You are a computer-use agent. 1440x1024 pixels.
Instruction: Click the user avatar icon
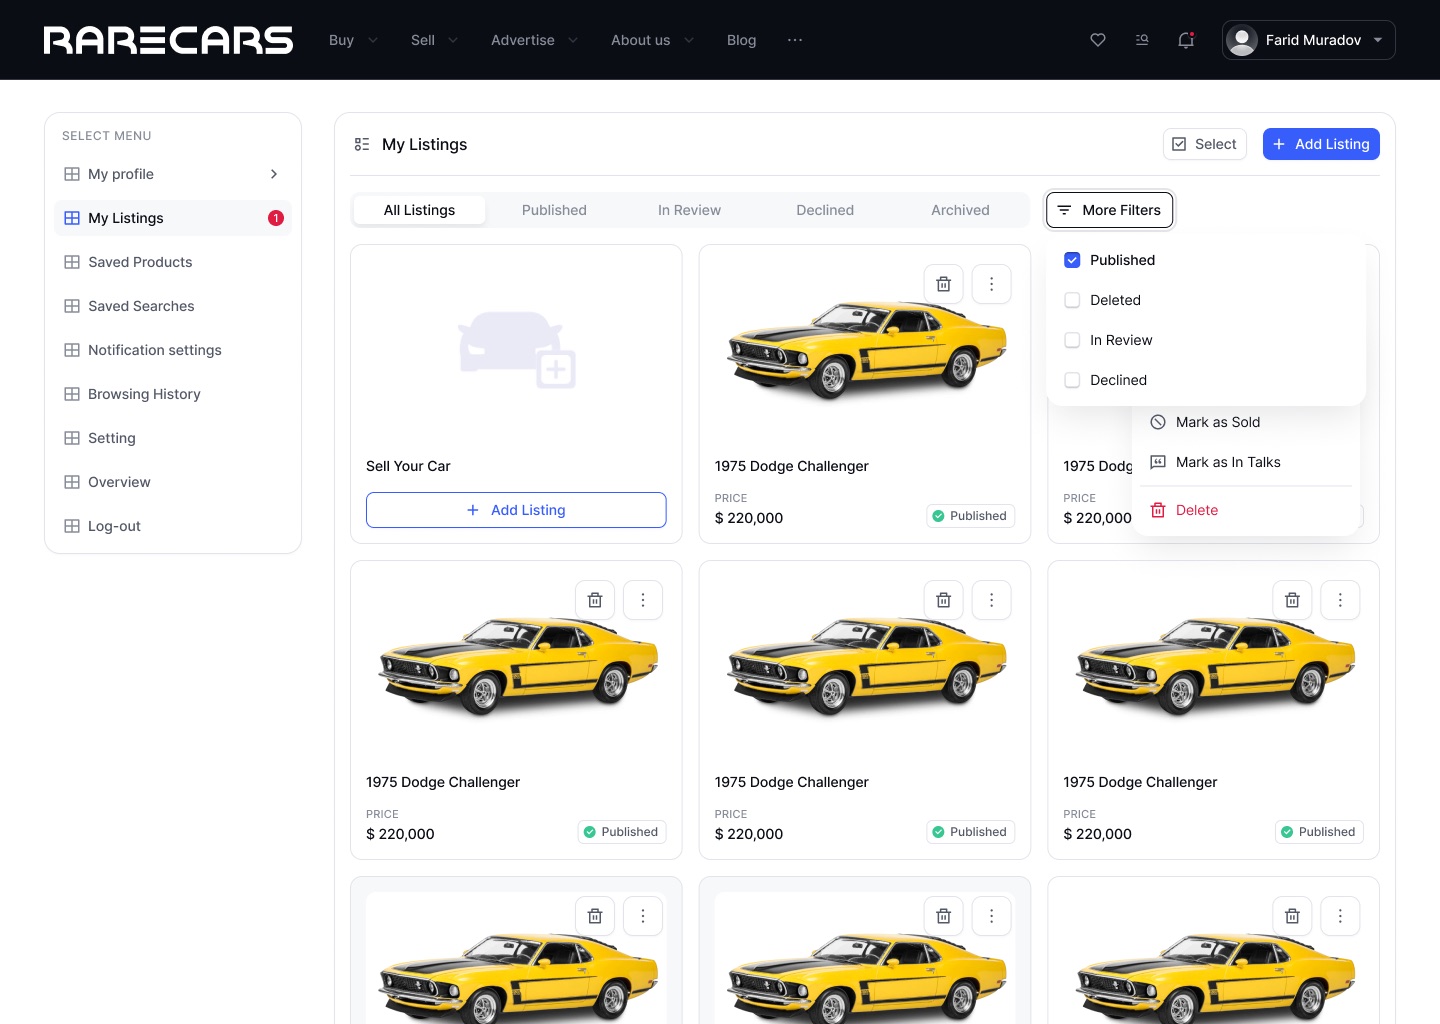point(1242,40)
